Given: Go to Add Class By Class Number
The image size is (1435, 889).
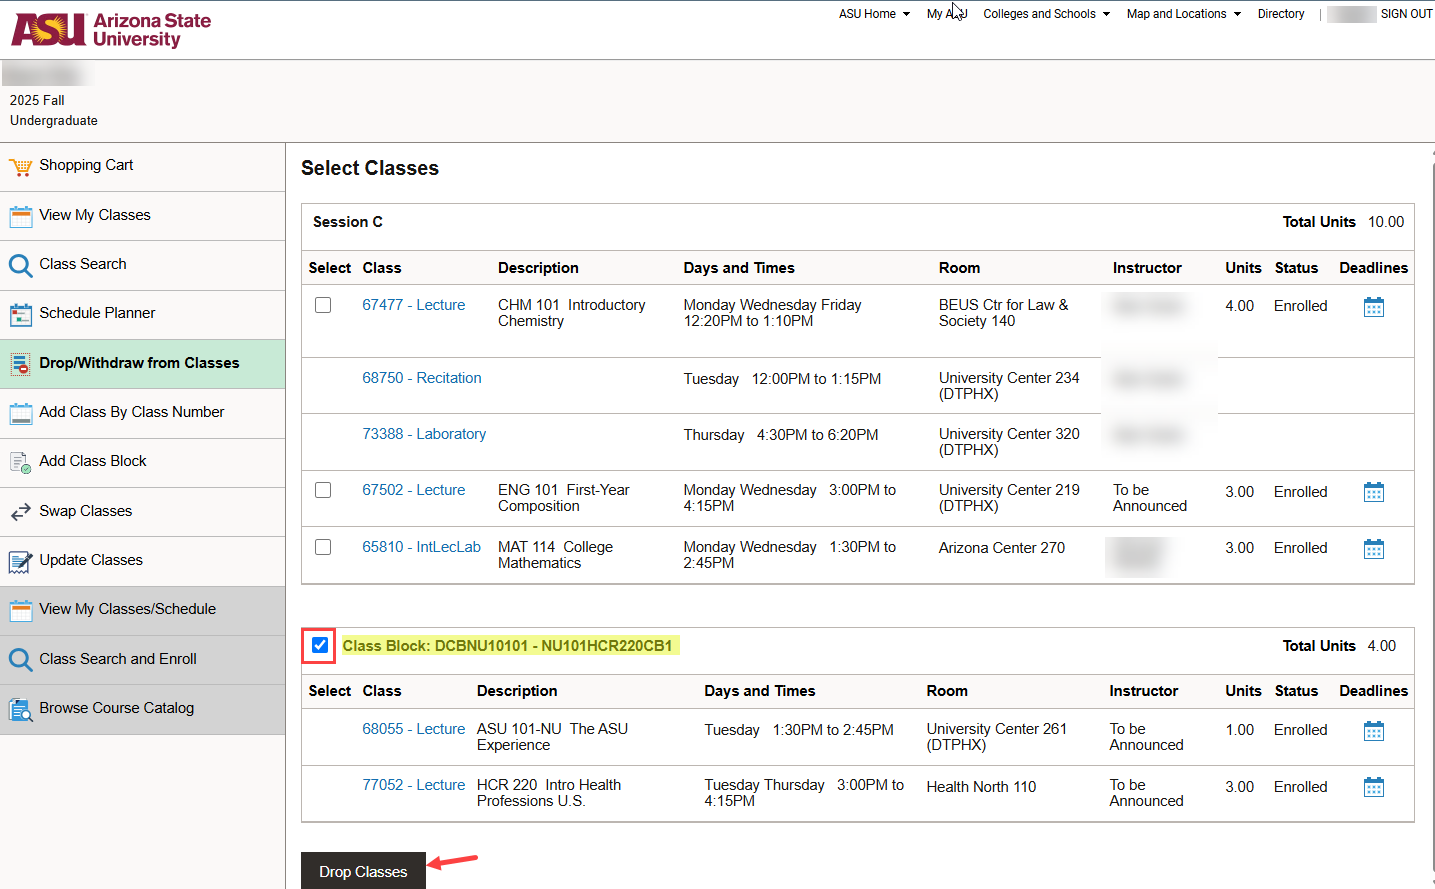Looking at the screenshot, I should pos(131,412).
